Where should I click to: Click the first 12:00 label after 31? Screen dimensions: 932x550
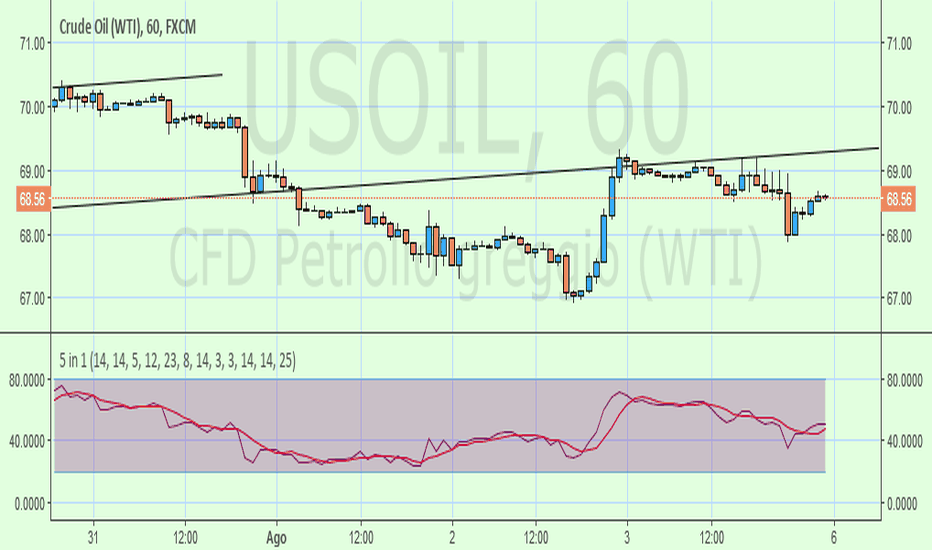[185, 538]
